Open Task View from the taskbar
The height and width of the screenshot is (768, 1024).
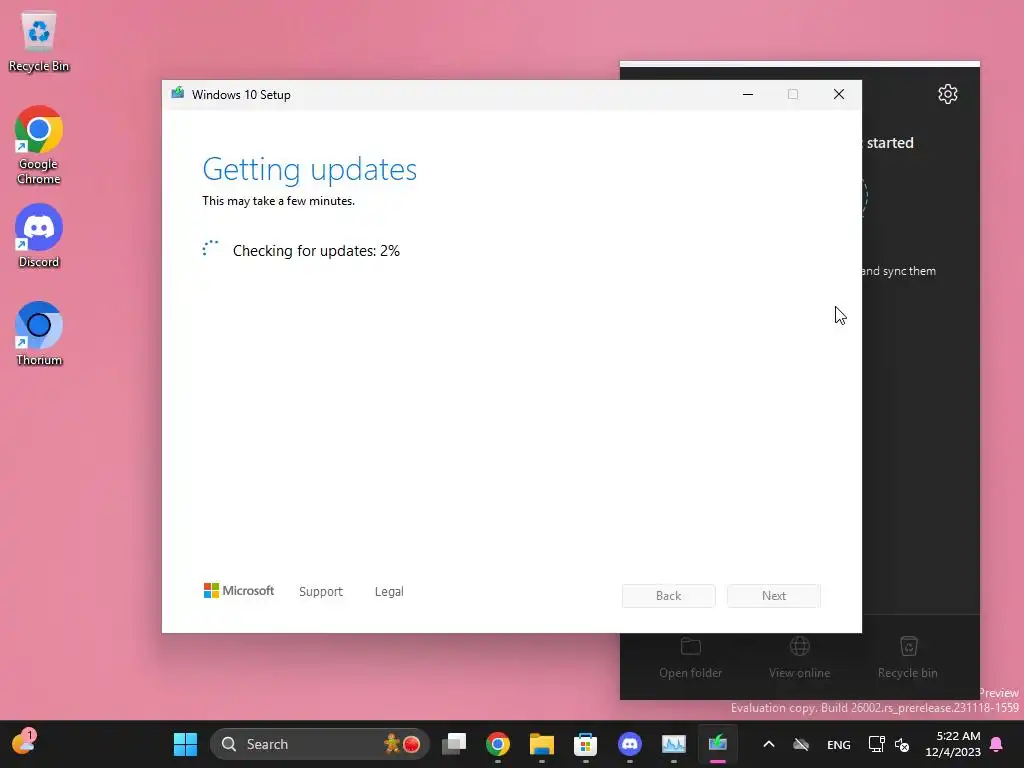click(x=454, y=744)
